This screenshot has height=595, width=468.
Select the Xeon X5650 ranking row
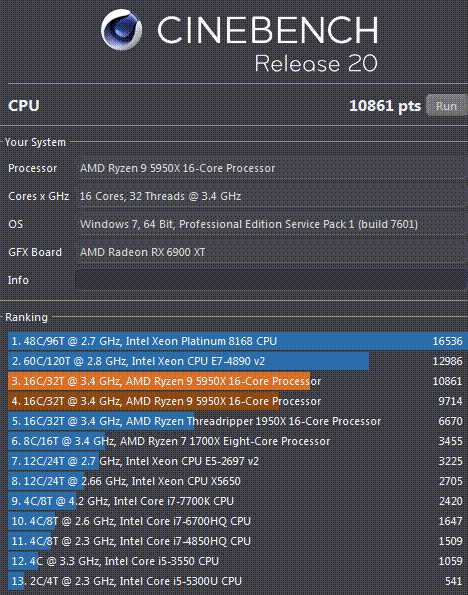point(238,481)
